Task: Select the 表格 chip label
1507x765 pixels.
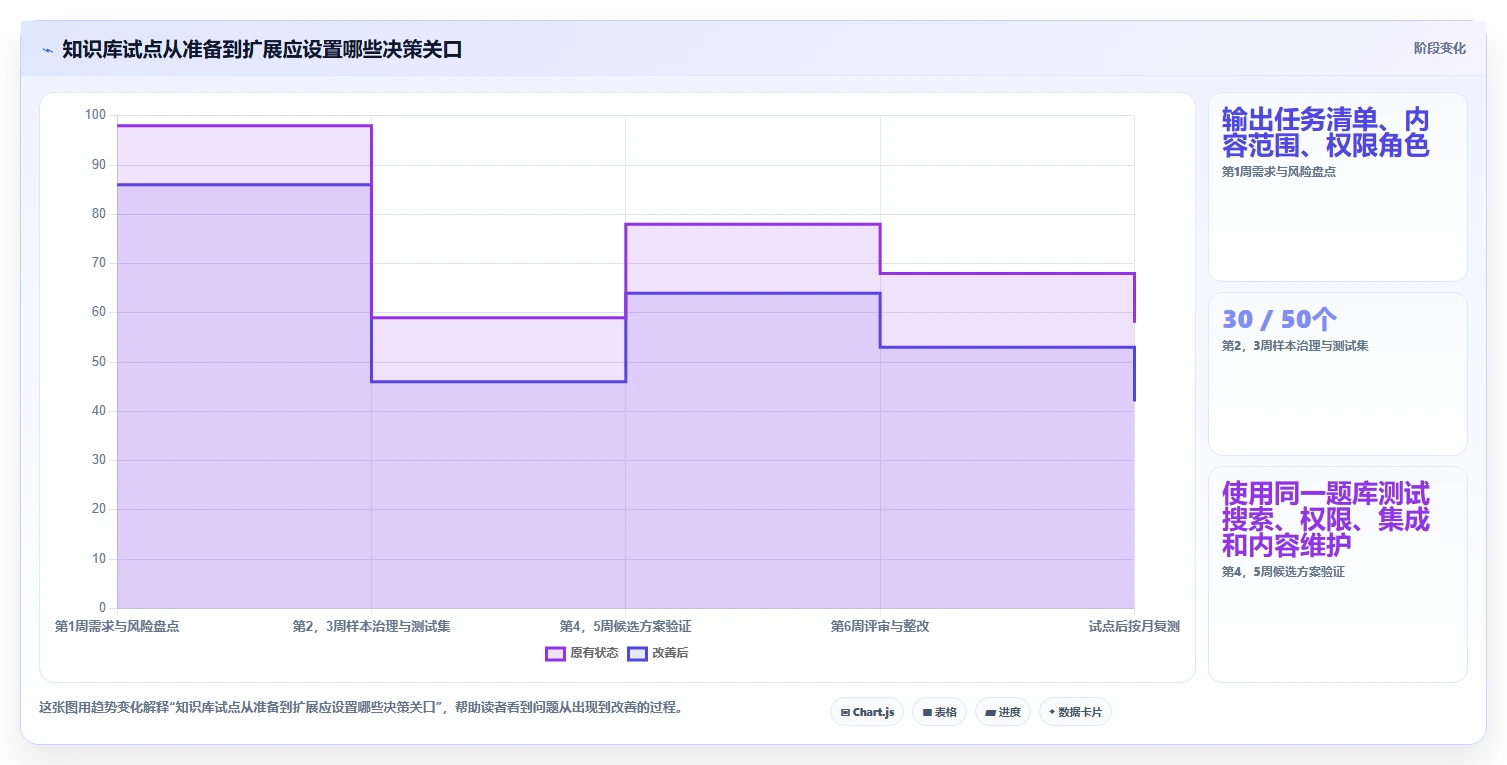Action: (x=946, y=713)
